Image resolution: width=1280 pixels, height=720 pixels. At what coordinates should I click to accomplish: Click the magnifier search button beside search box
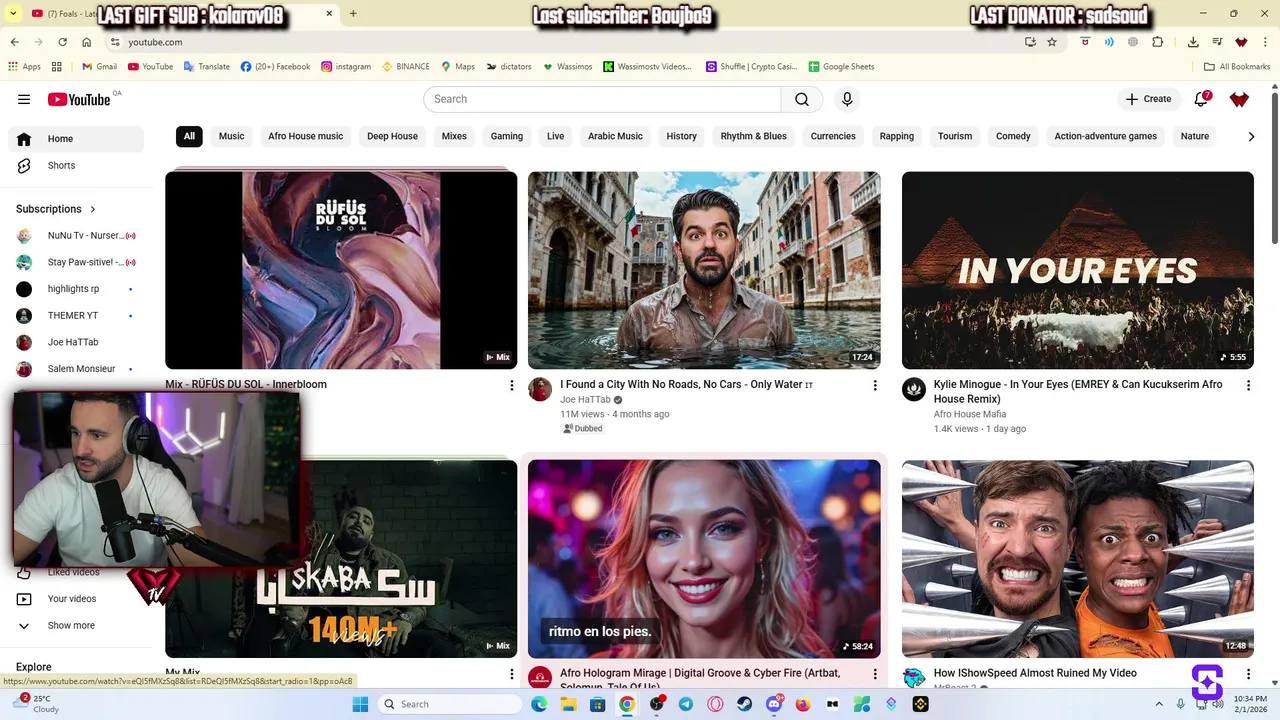point(802,99)
